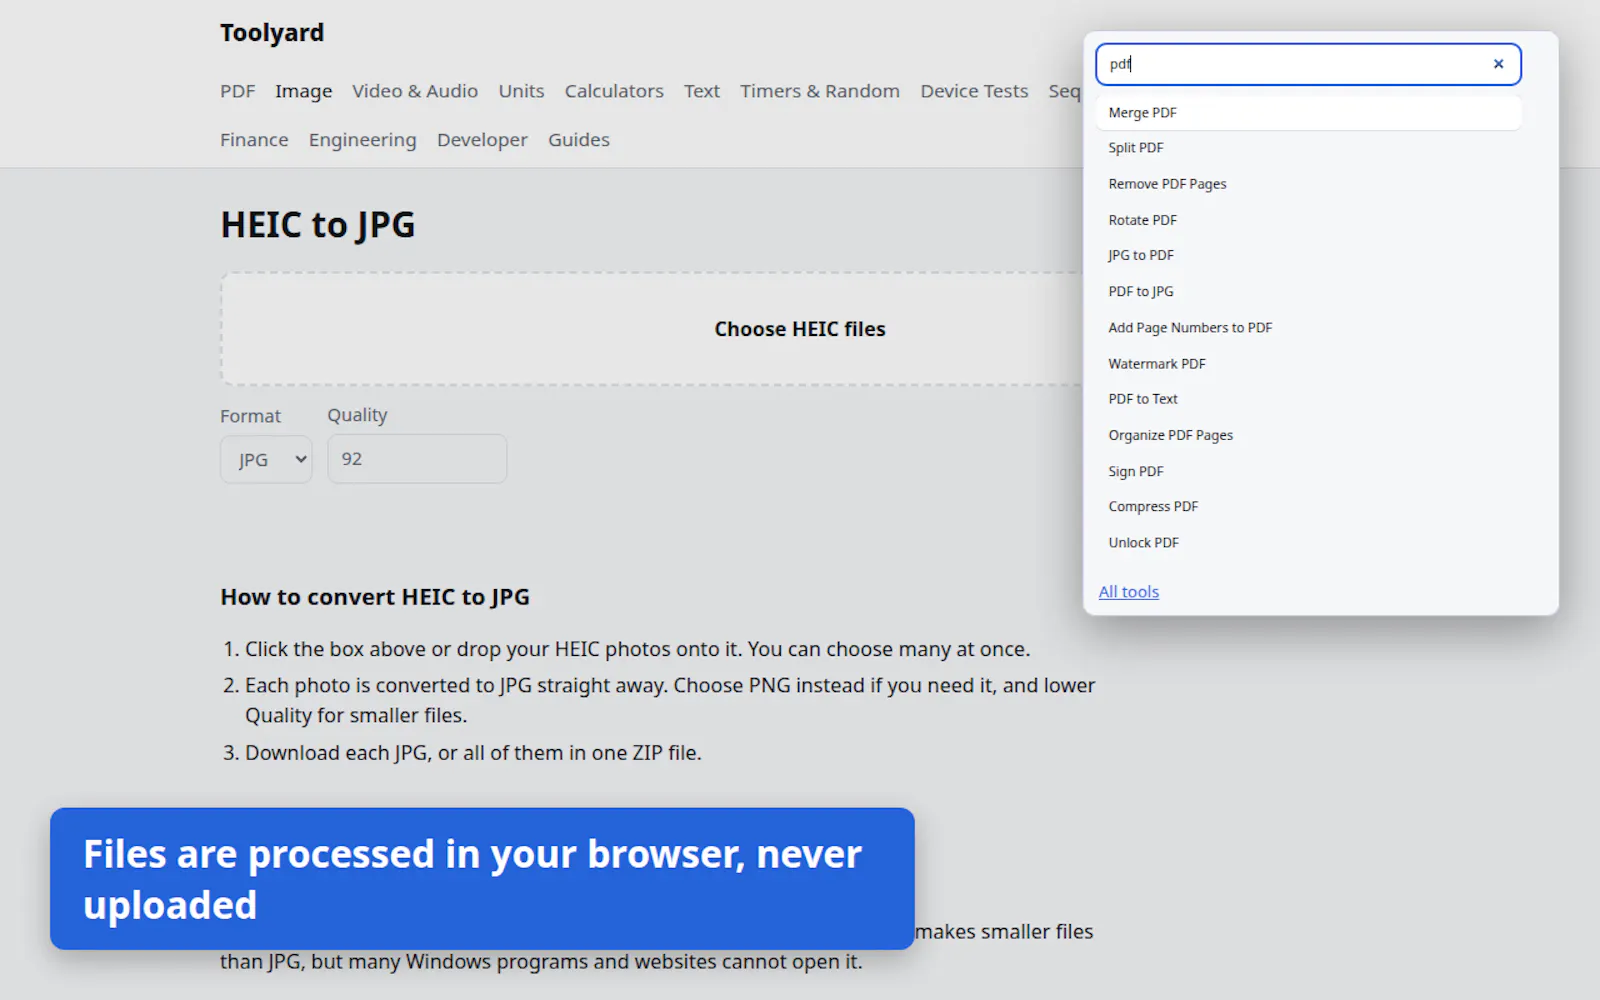This screenshot has width=1600, height=1000.
Task: Select Watermark PDF result
Action: [1308, 364]
